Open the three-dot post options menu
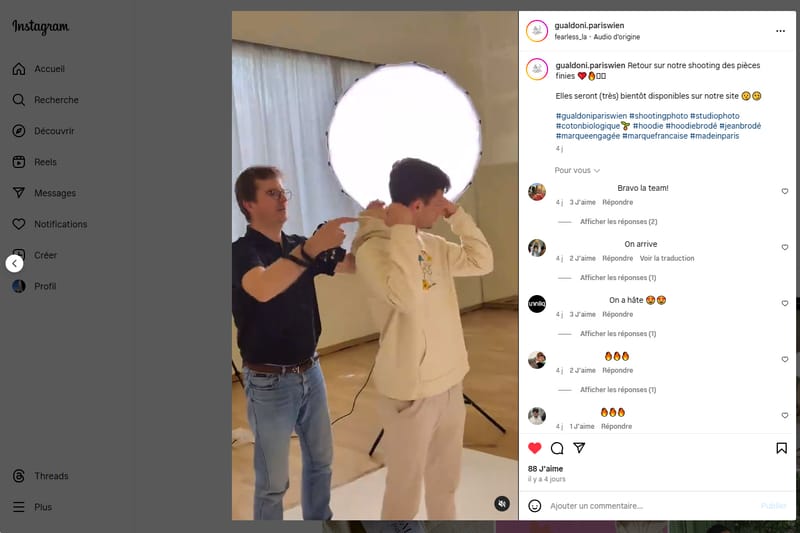Screen dimensions: 800x533 [777, 30]
